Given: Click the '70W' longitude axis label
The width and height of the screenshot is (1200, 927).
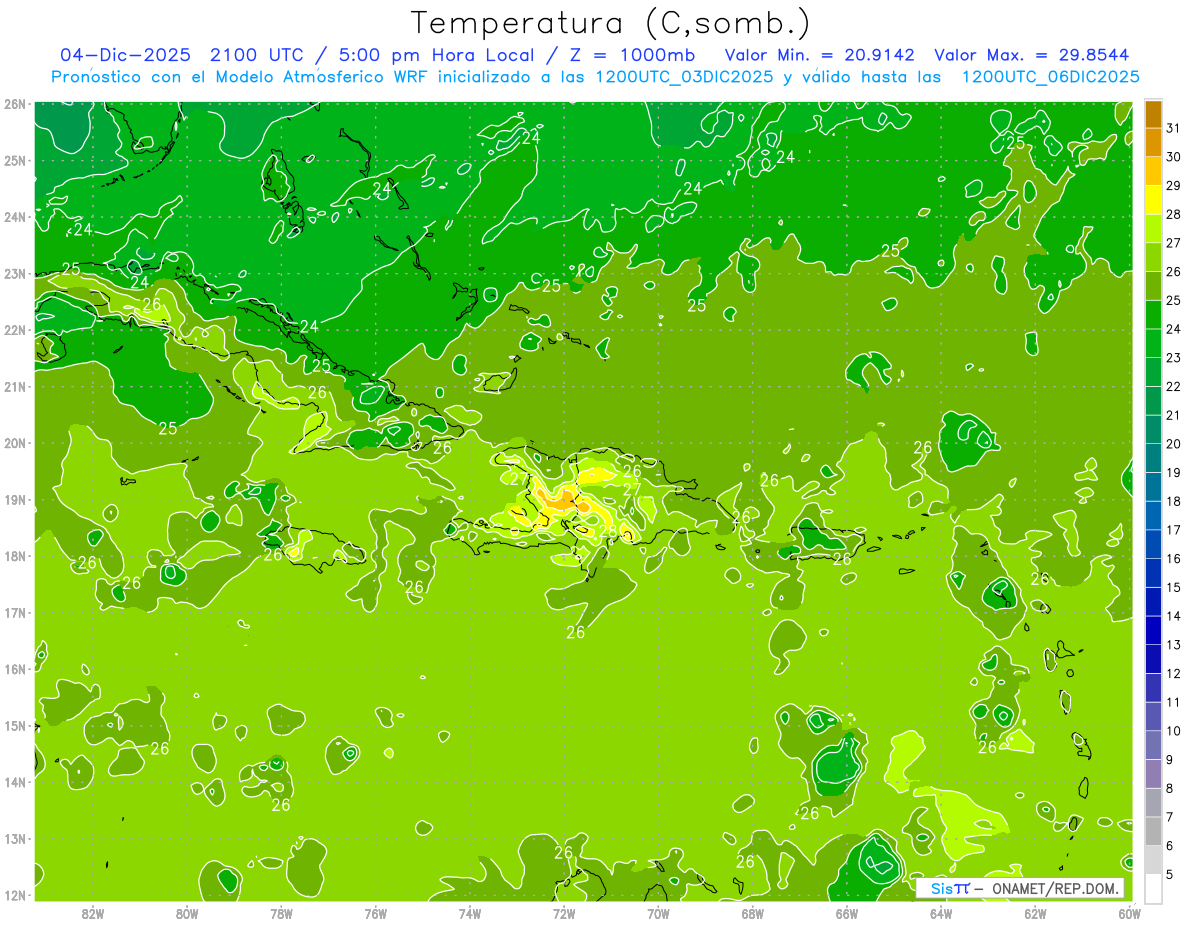Looking at the screenshot, I should click(658, 913).
